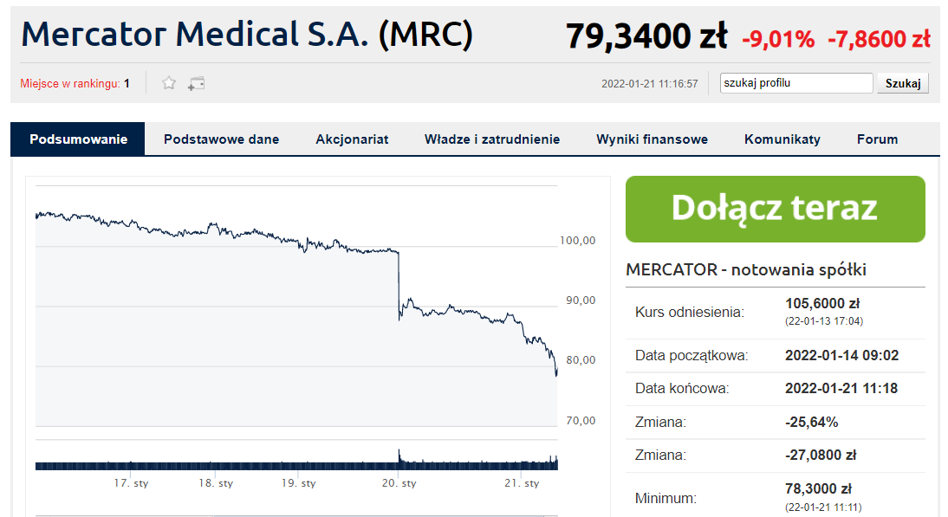Click the green Dołącz teraz button
Screen dimensions: 948x517
pyautogui.click(x=775, y=209)
